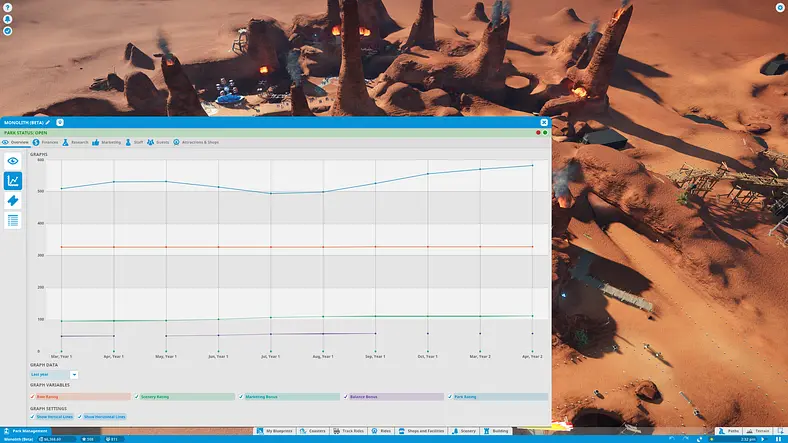This screenshot has height=443, width=788.
Task: Open Shops and Facilities
Action: [421, 431]
